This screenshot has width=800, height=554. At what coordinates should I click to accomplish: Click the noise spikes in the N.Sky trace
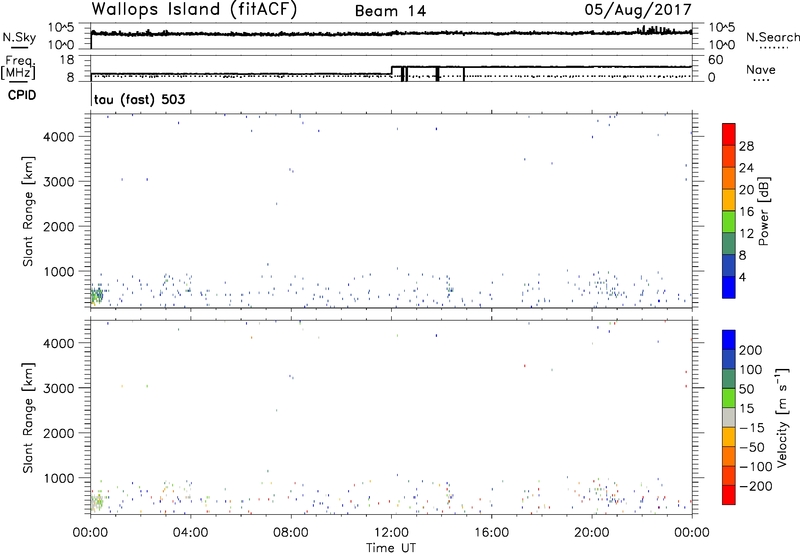(x=657, y=30)
